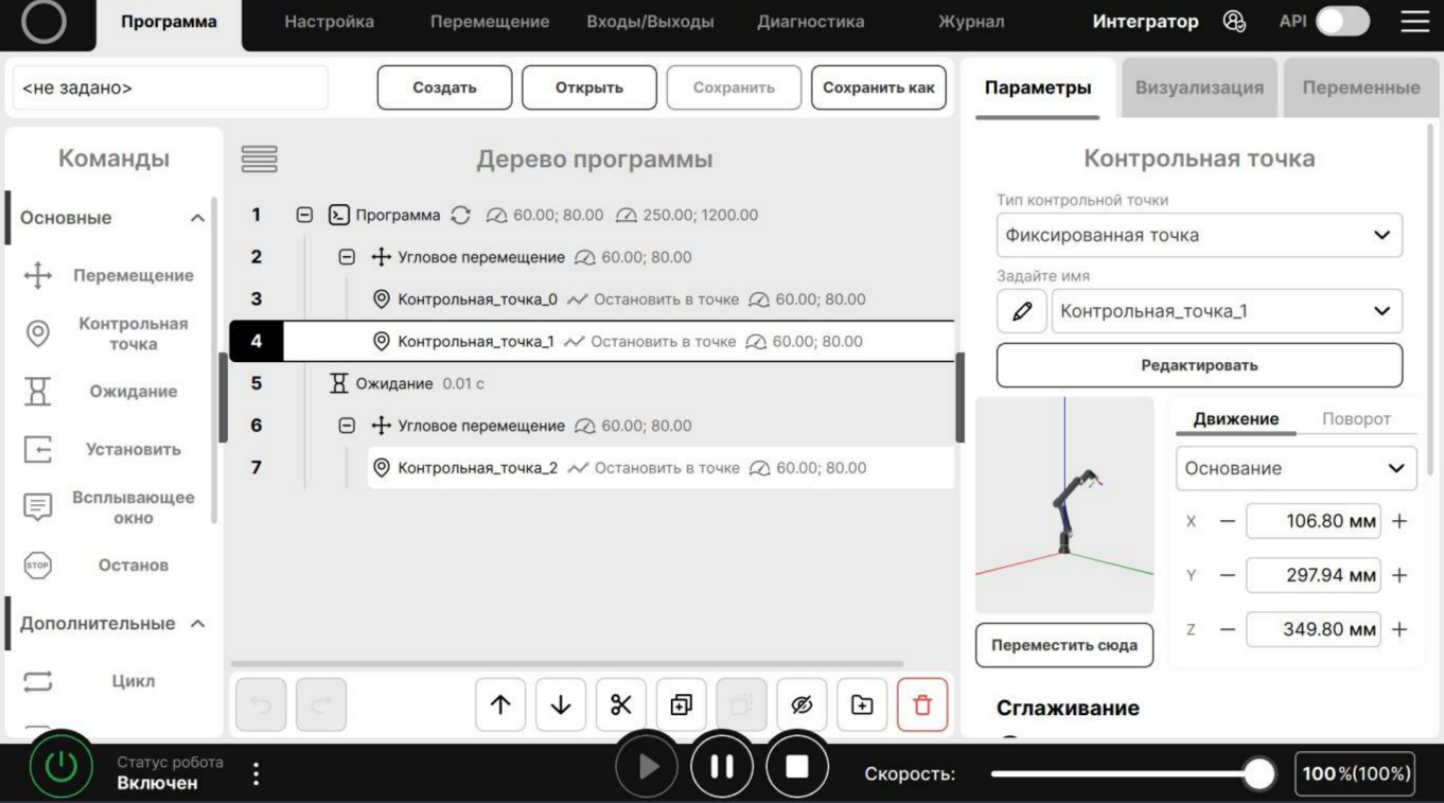Open the Диагностика tab
This screenshot has width=1444, height=803.
(811, 22)
